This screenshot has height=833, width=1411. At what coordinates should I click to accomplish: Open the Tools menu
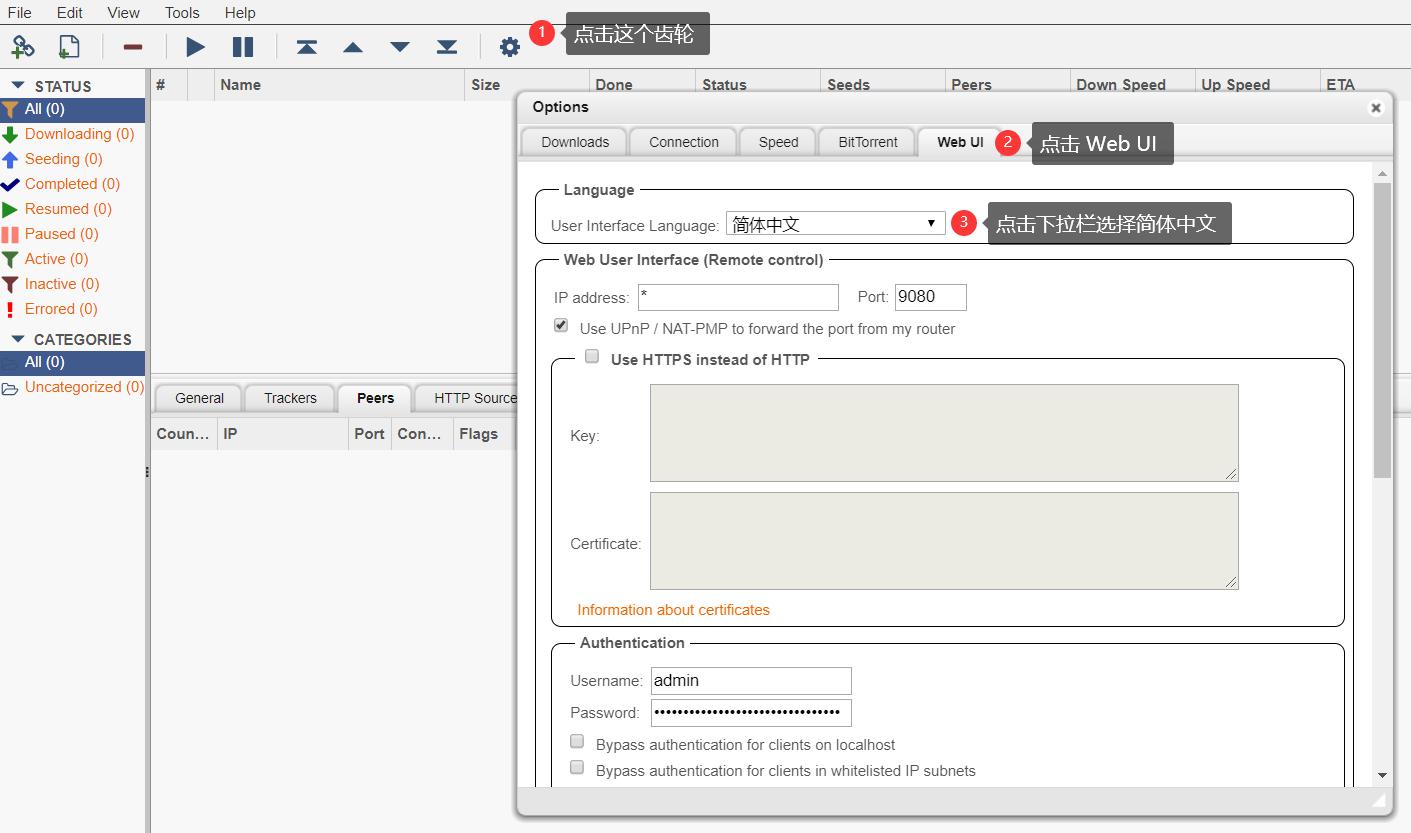pos(183,13)
